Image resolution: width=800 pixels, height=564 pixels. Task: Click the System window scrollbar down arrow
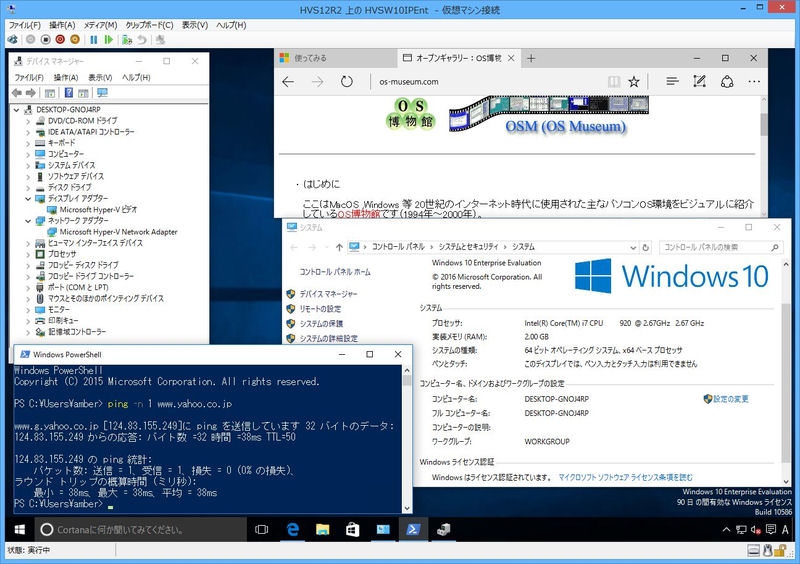(x=786, y=481)
